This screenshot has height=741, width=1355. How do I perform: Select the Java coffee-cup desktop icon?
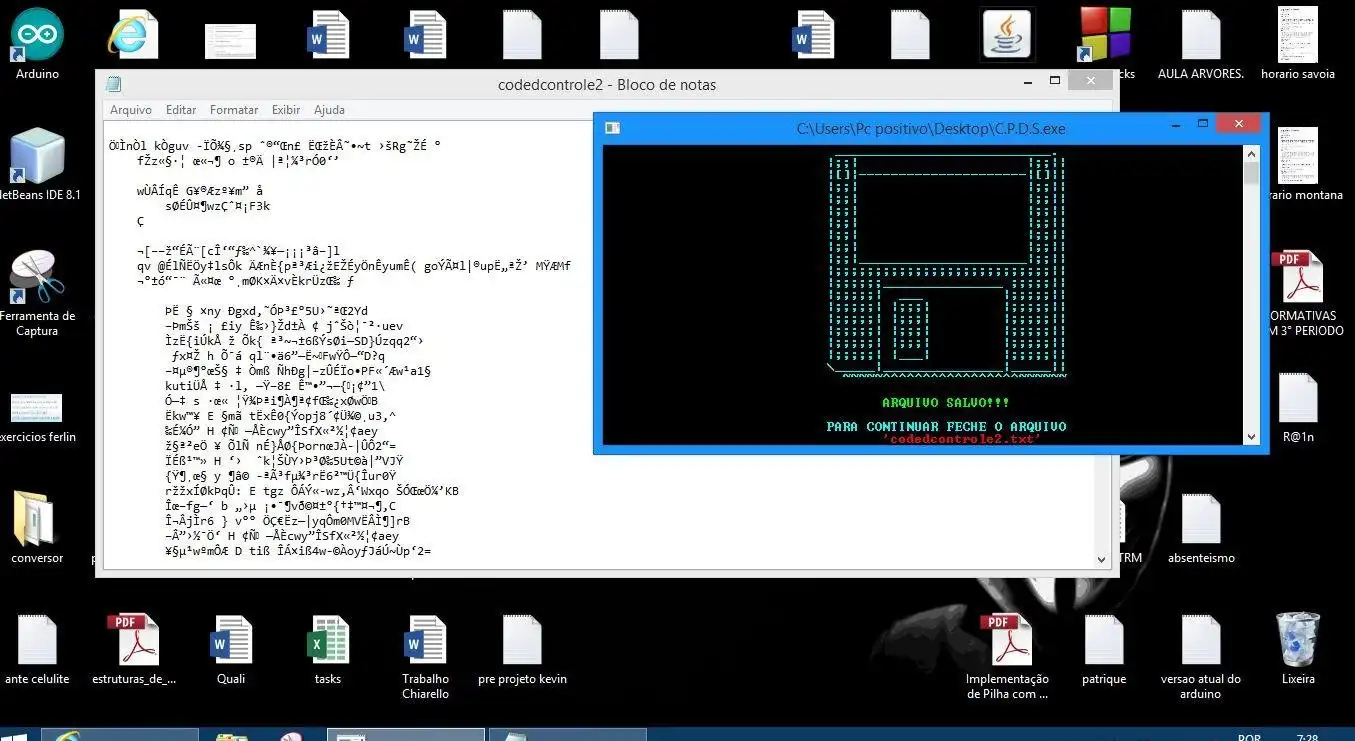1007,35
